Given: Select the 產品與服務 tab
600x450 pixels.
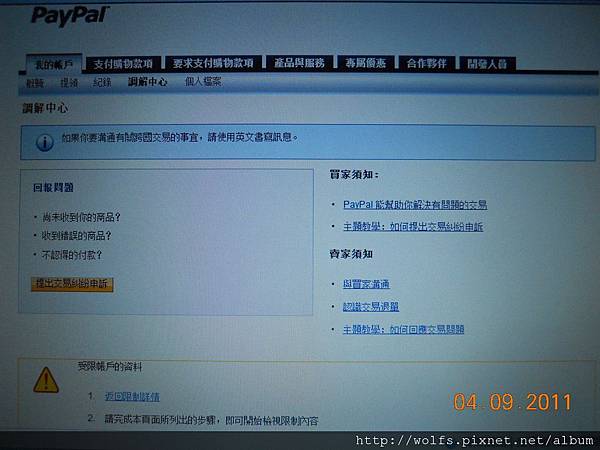Looking at the screenshot, I should point(299,63).
